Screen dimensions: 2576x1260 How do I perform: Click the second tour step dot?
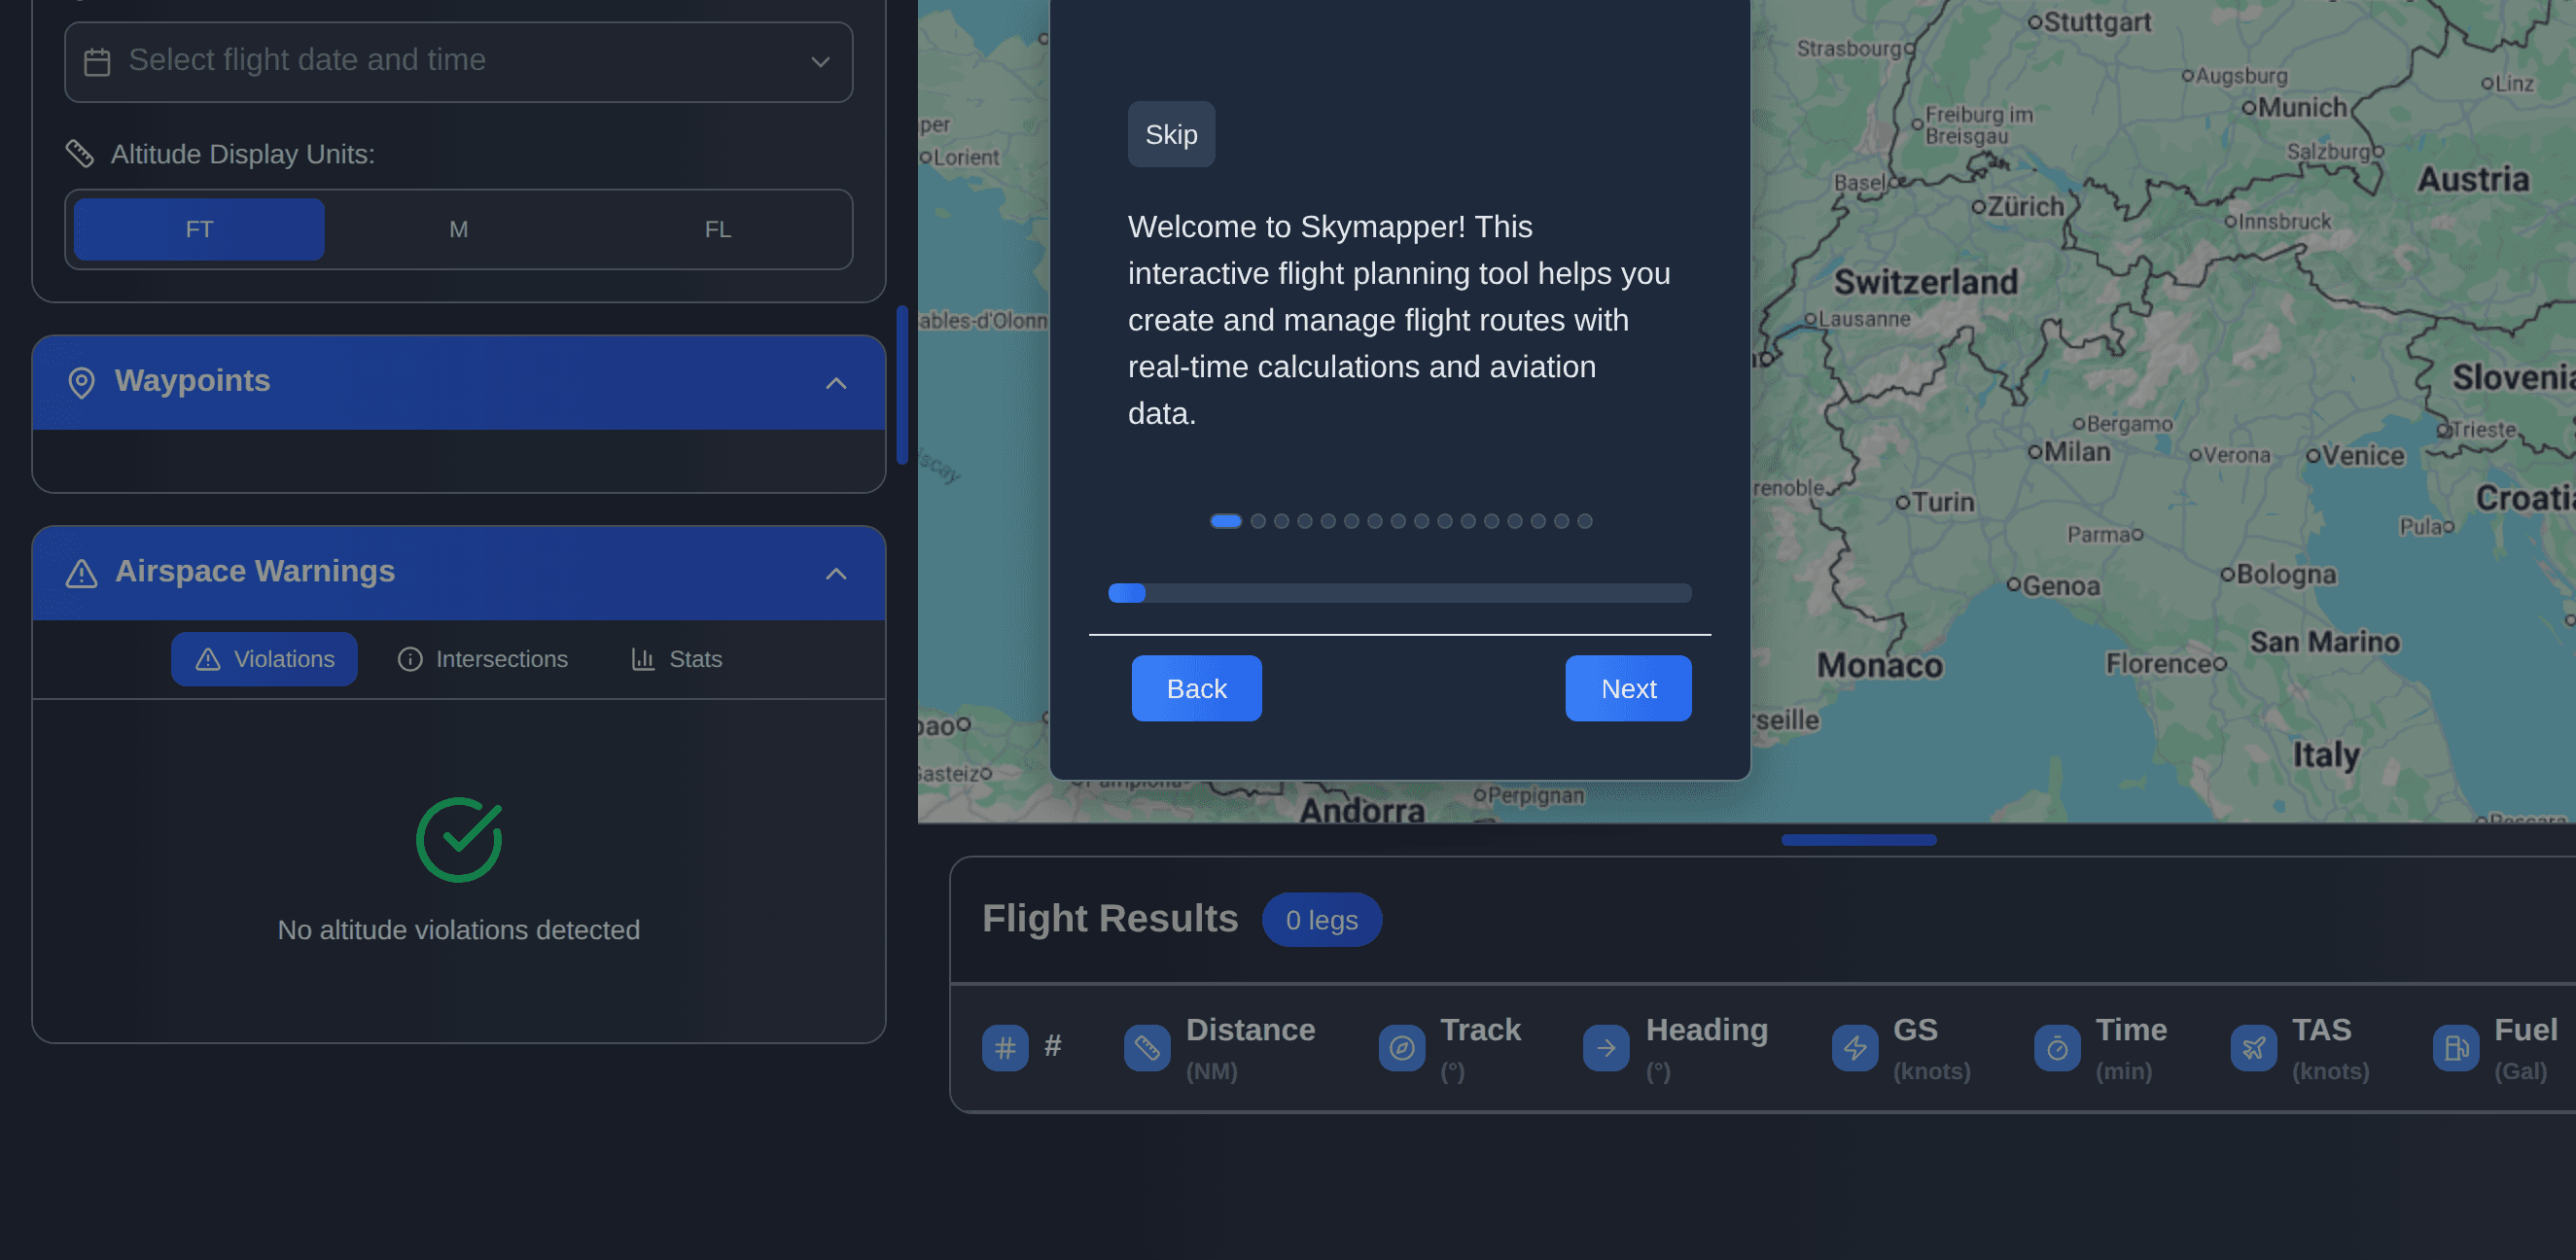(x=1258, y=521)
